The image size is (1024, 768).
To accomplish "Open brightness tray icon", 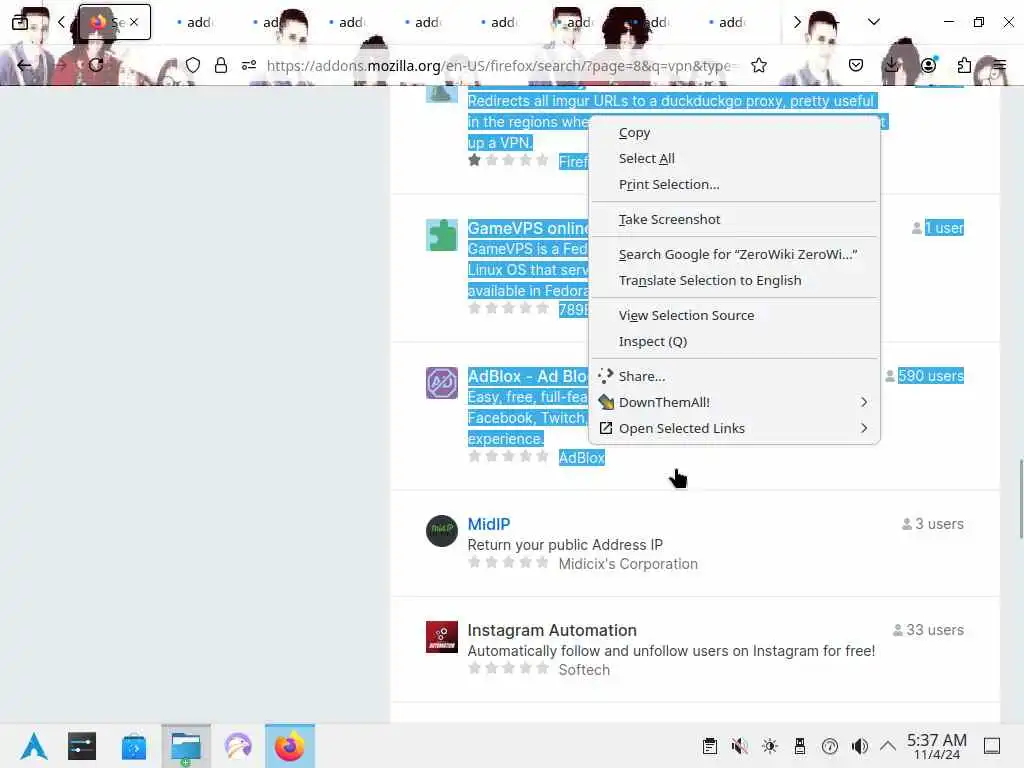I will [x=770, y=746].
